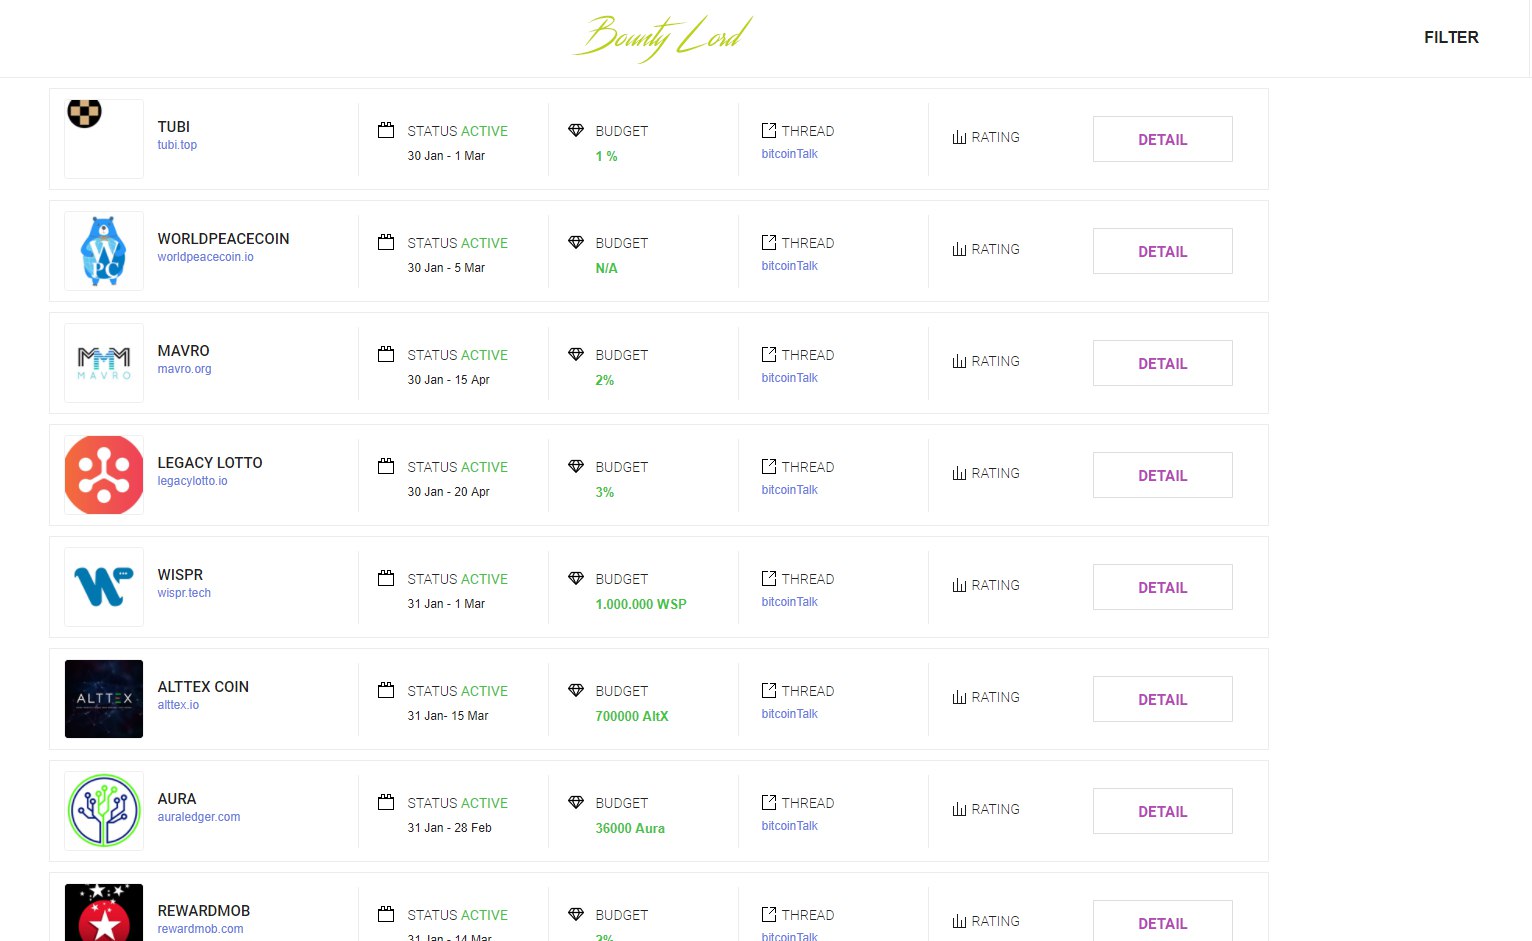Open DETAIL for ALTTEX COIN
This screenshot has width=1532, height=941.
(1162, 699)
